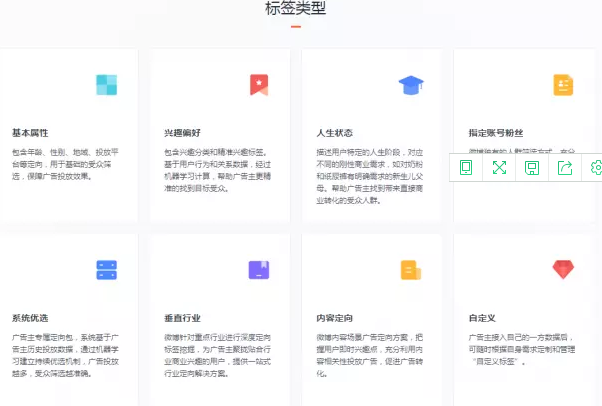This screenshot has width=602, height=406.
Task: Click the blue graduation cap icon
Action: (411, 85)
